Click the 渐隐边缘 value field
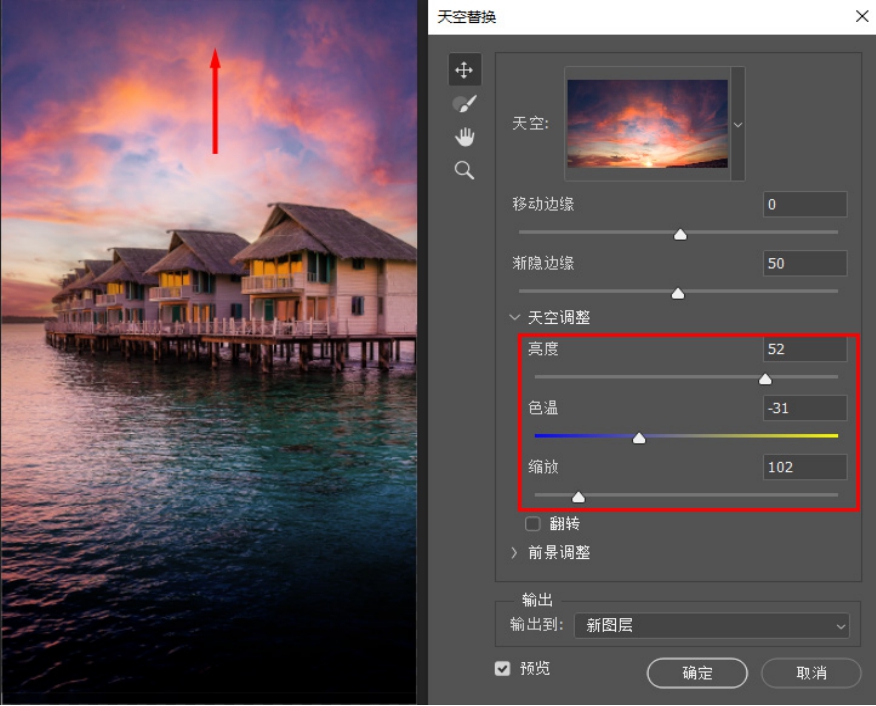The height and width of the screenshot is (706, 876). coord(804,264)
